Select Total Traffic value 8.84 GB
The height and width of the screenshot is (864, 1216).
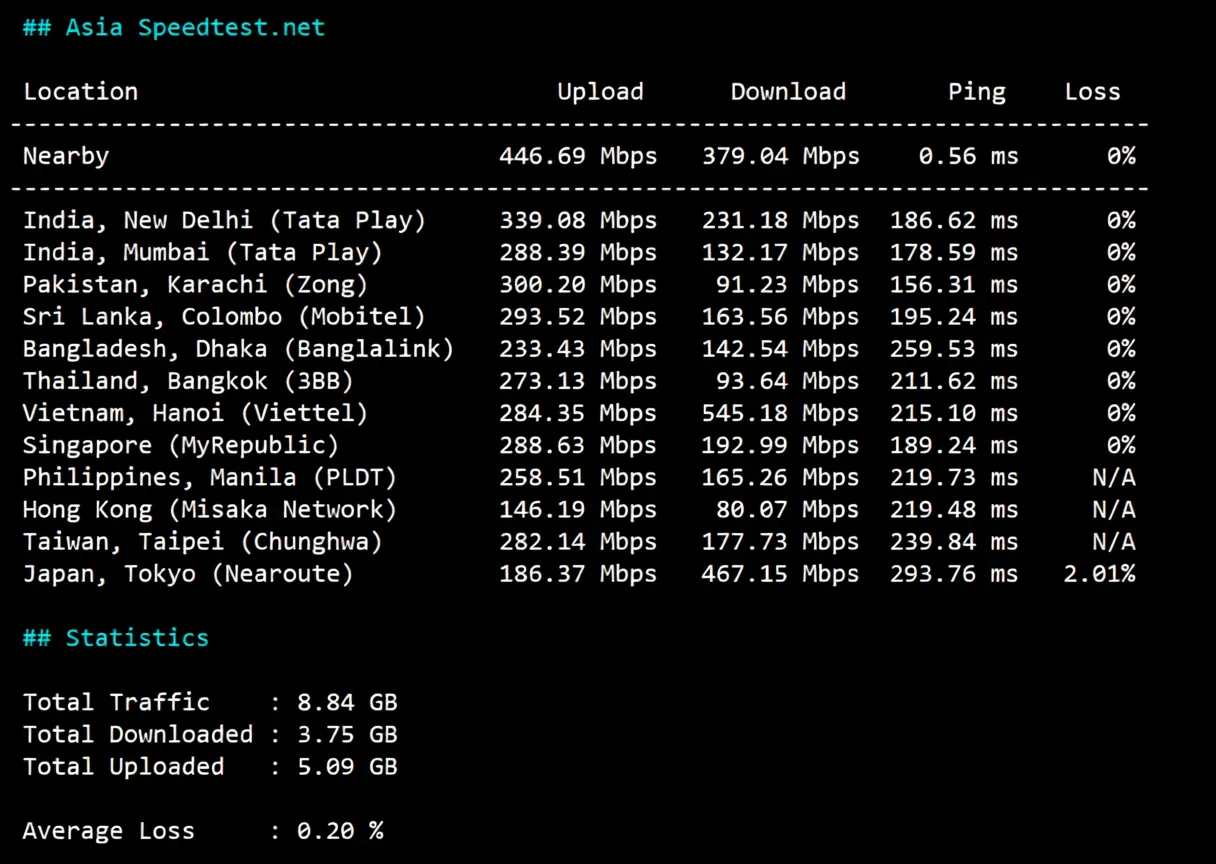(347, 702)
